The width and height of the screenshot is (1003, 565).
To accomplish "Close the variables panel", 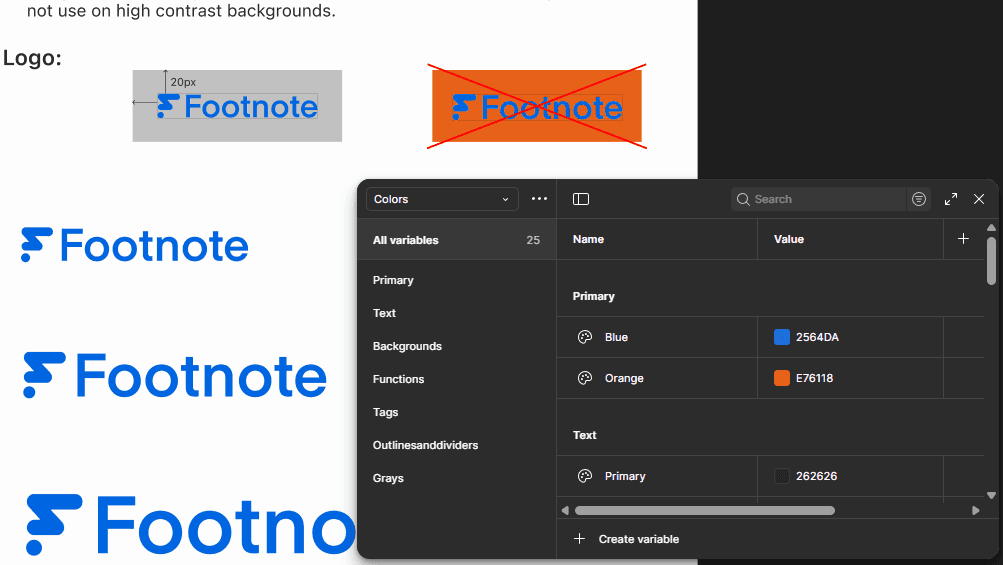I will tap(979, 199).
